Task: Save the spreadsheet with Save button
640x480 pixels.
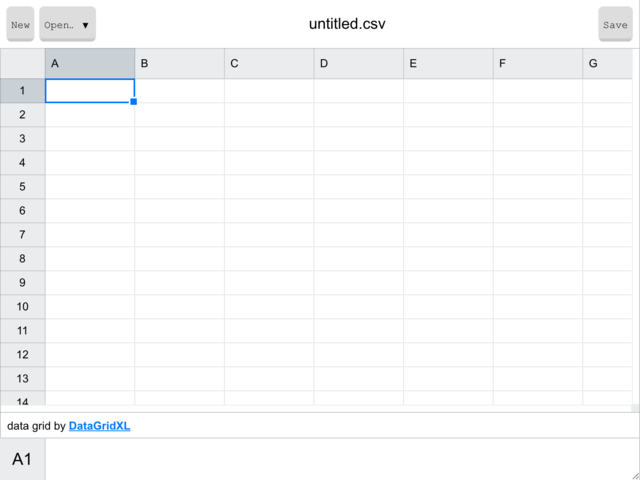Action: [615, 24]
